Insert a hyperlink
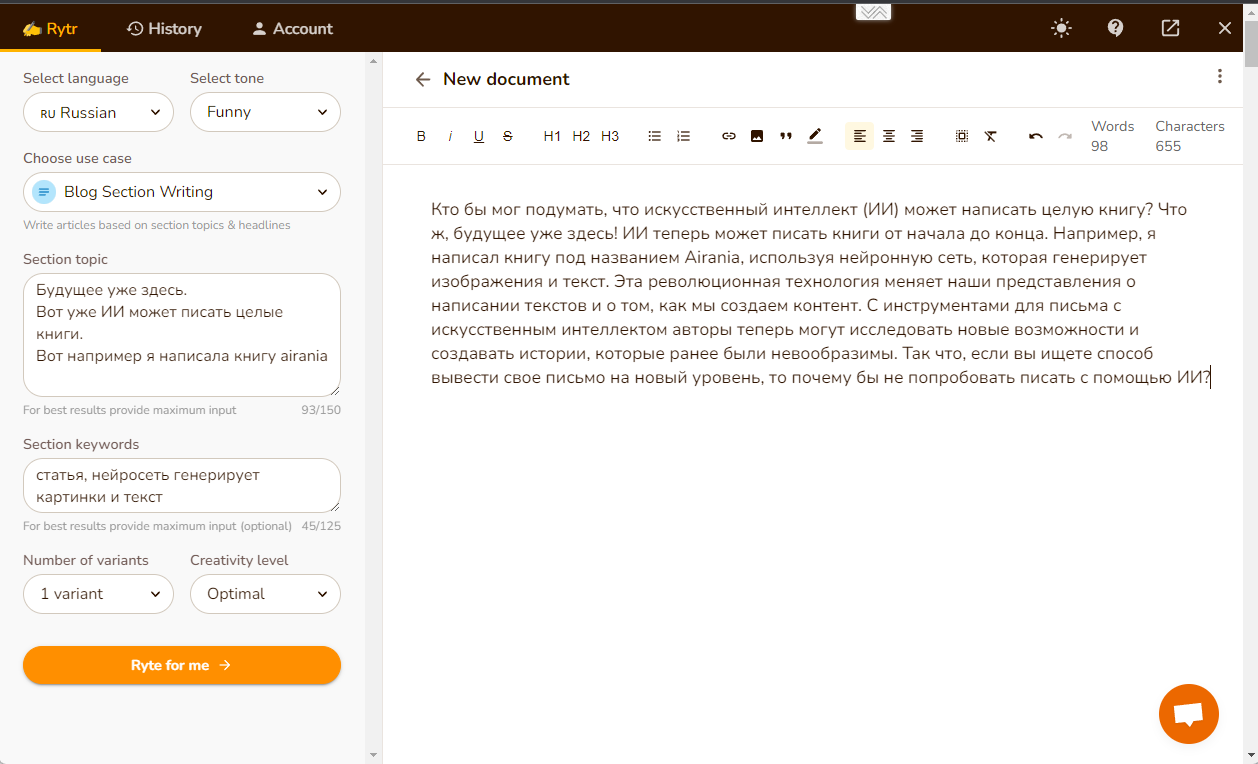 point(729,136)
